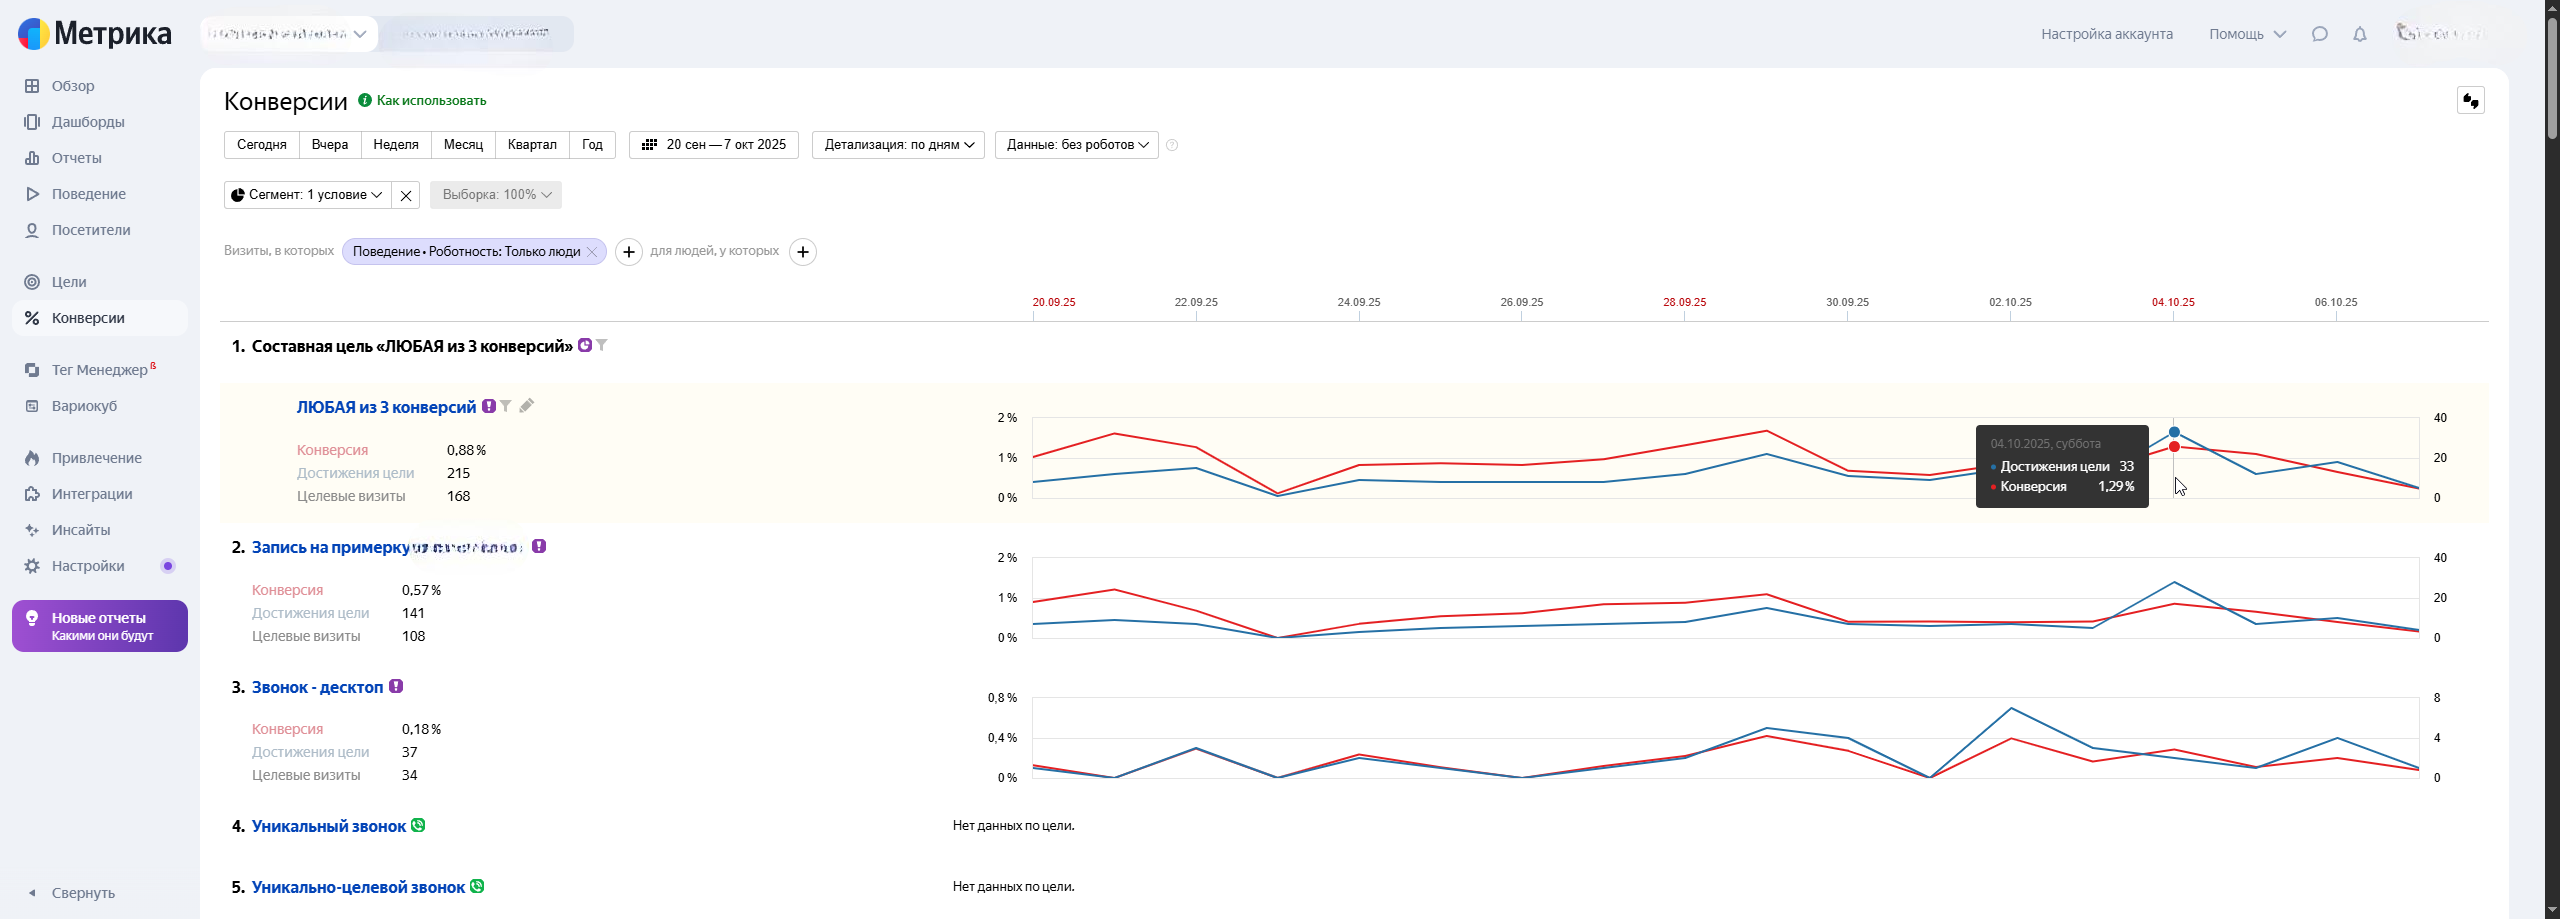Click the Новые отчеты promo banner
The image size is (2560, 919).
[x=100, y=626]
